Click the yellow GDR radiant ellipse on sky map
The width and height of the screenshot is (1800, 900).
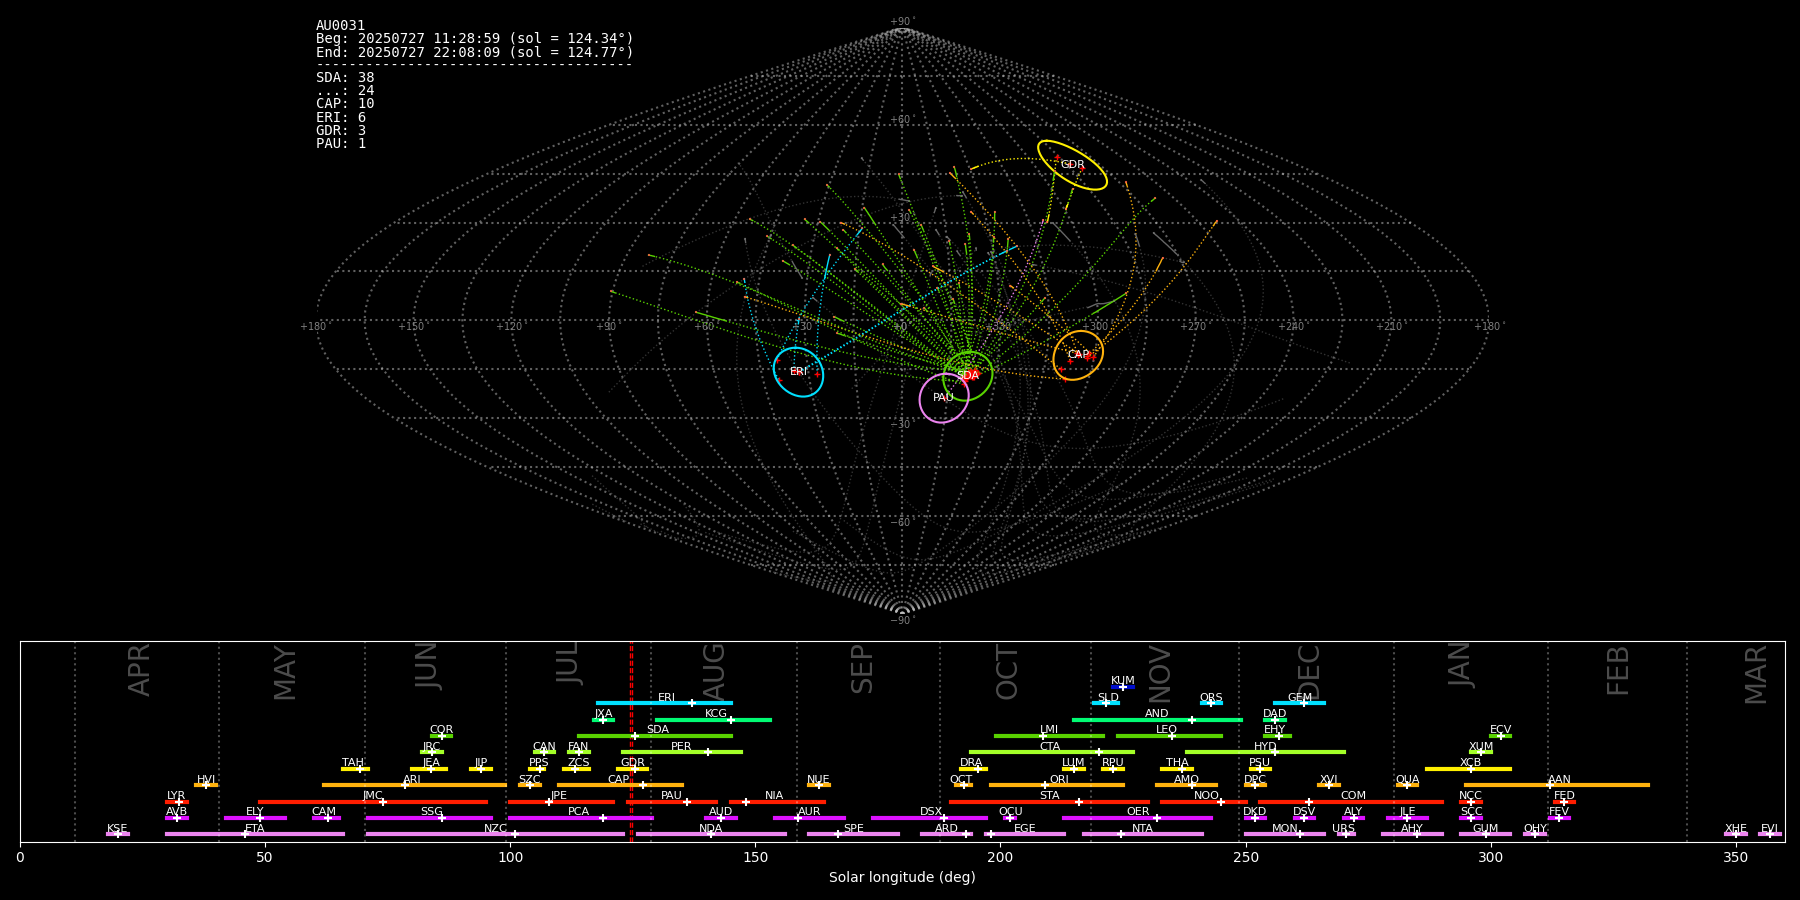point(1072,165)
